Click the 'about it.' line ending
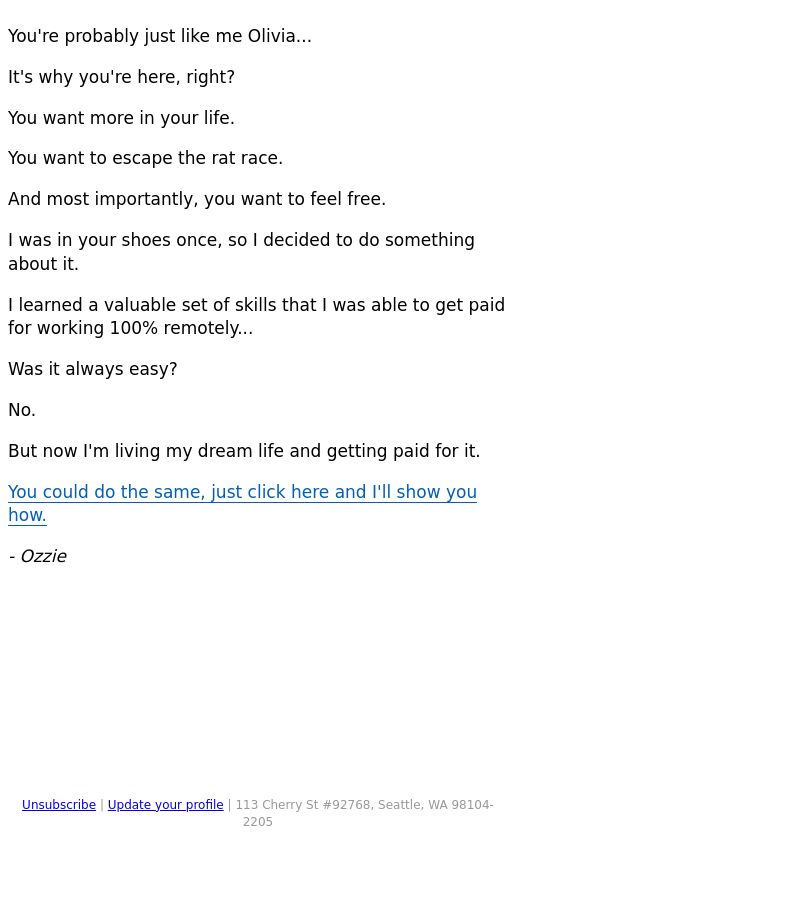 pos(43,264)
